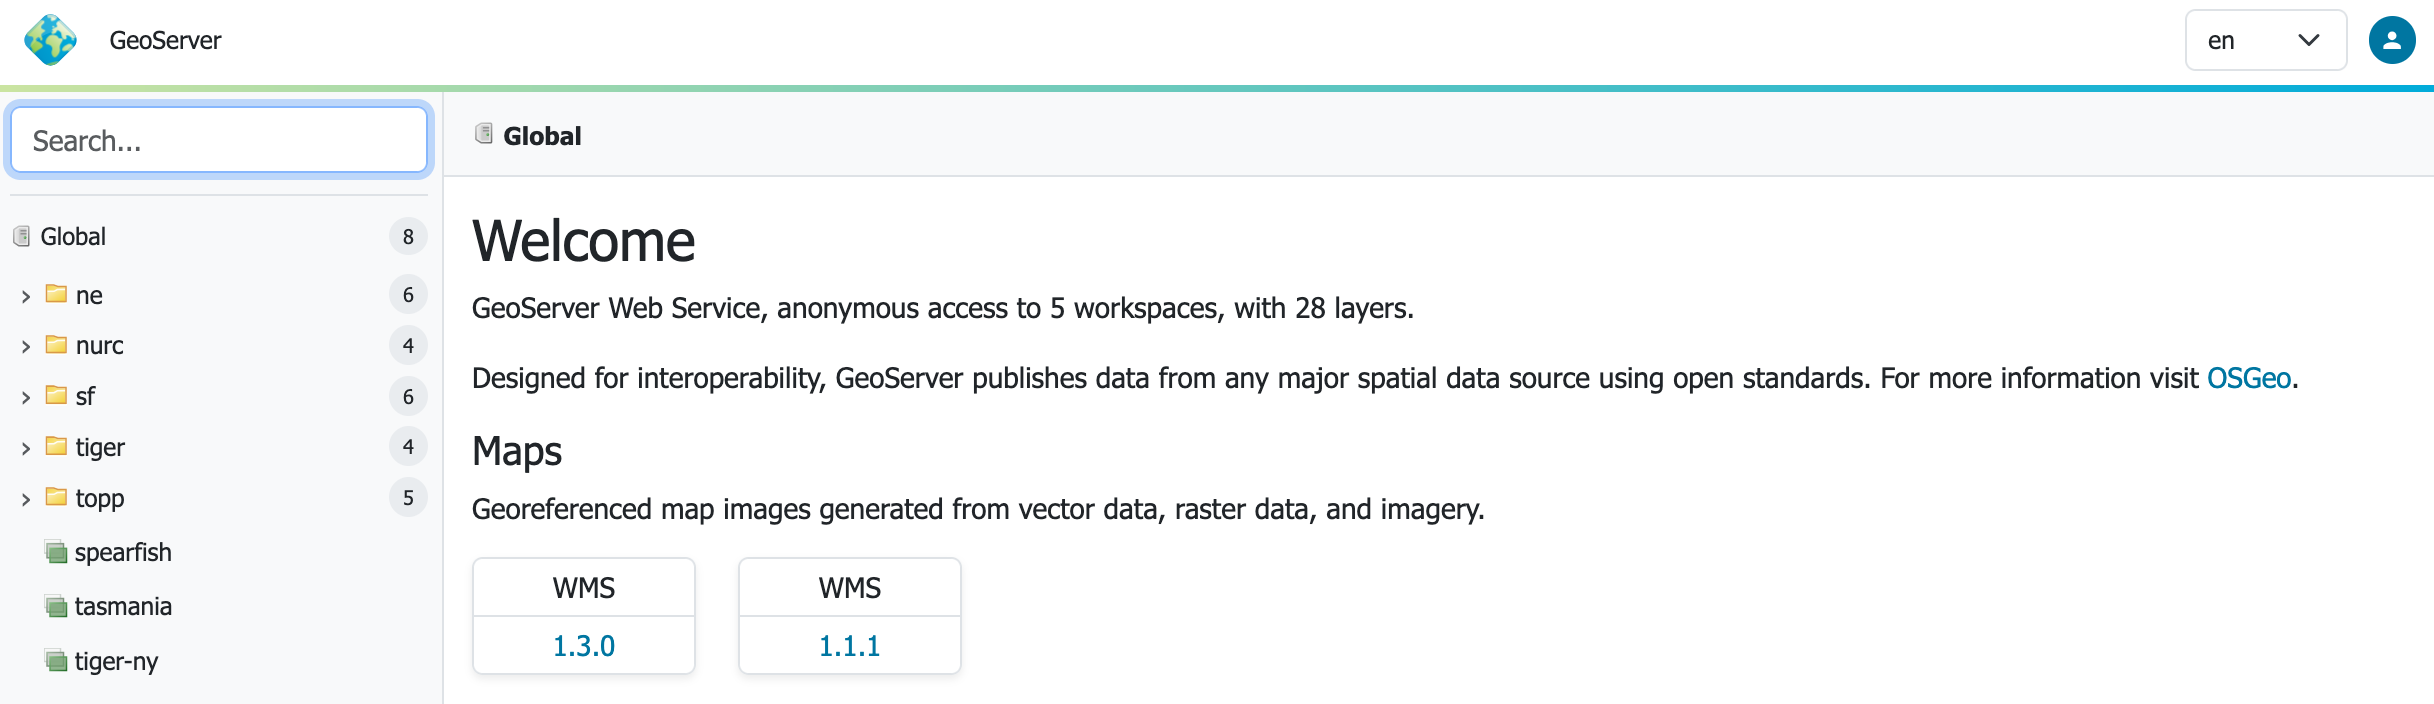Select Global item in sidebar list

(x=73, y=236)
